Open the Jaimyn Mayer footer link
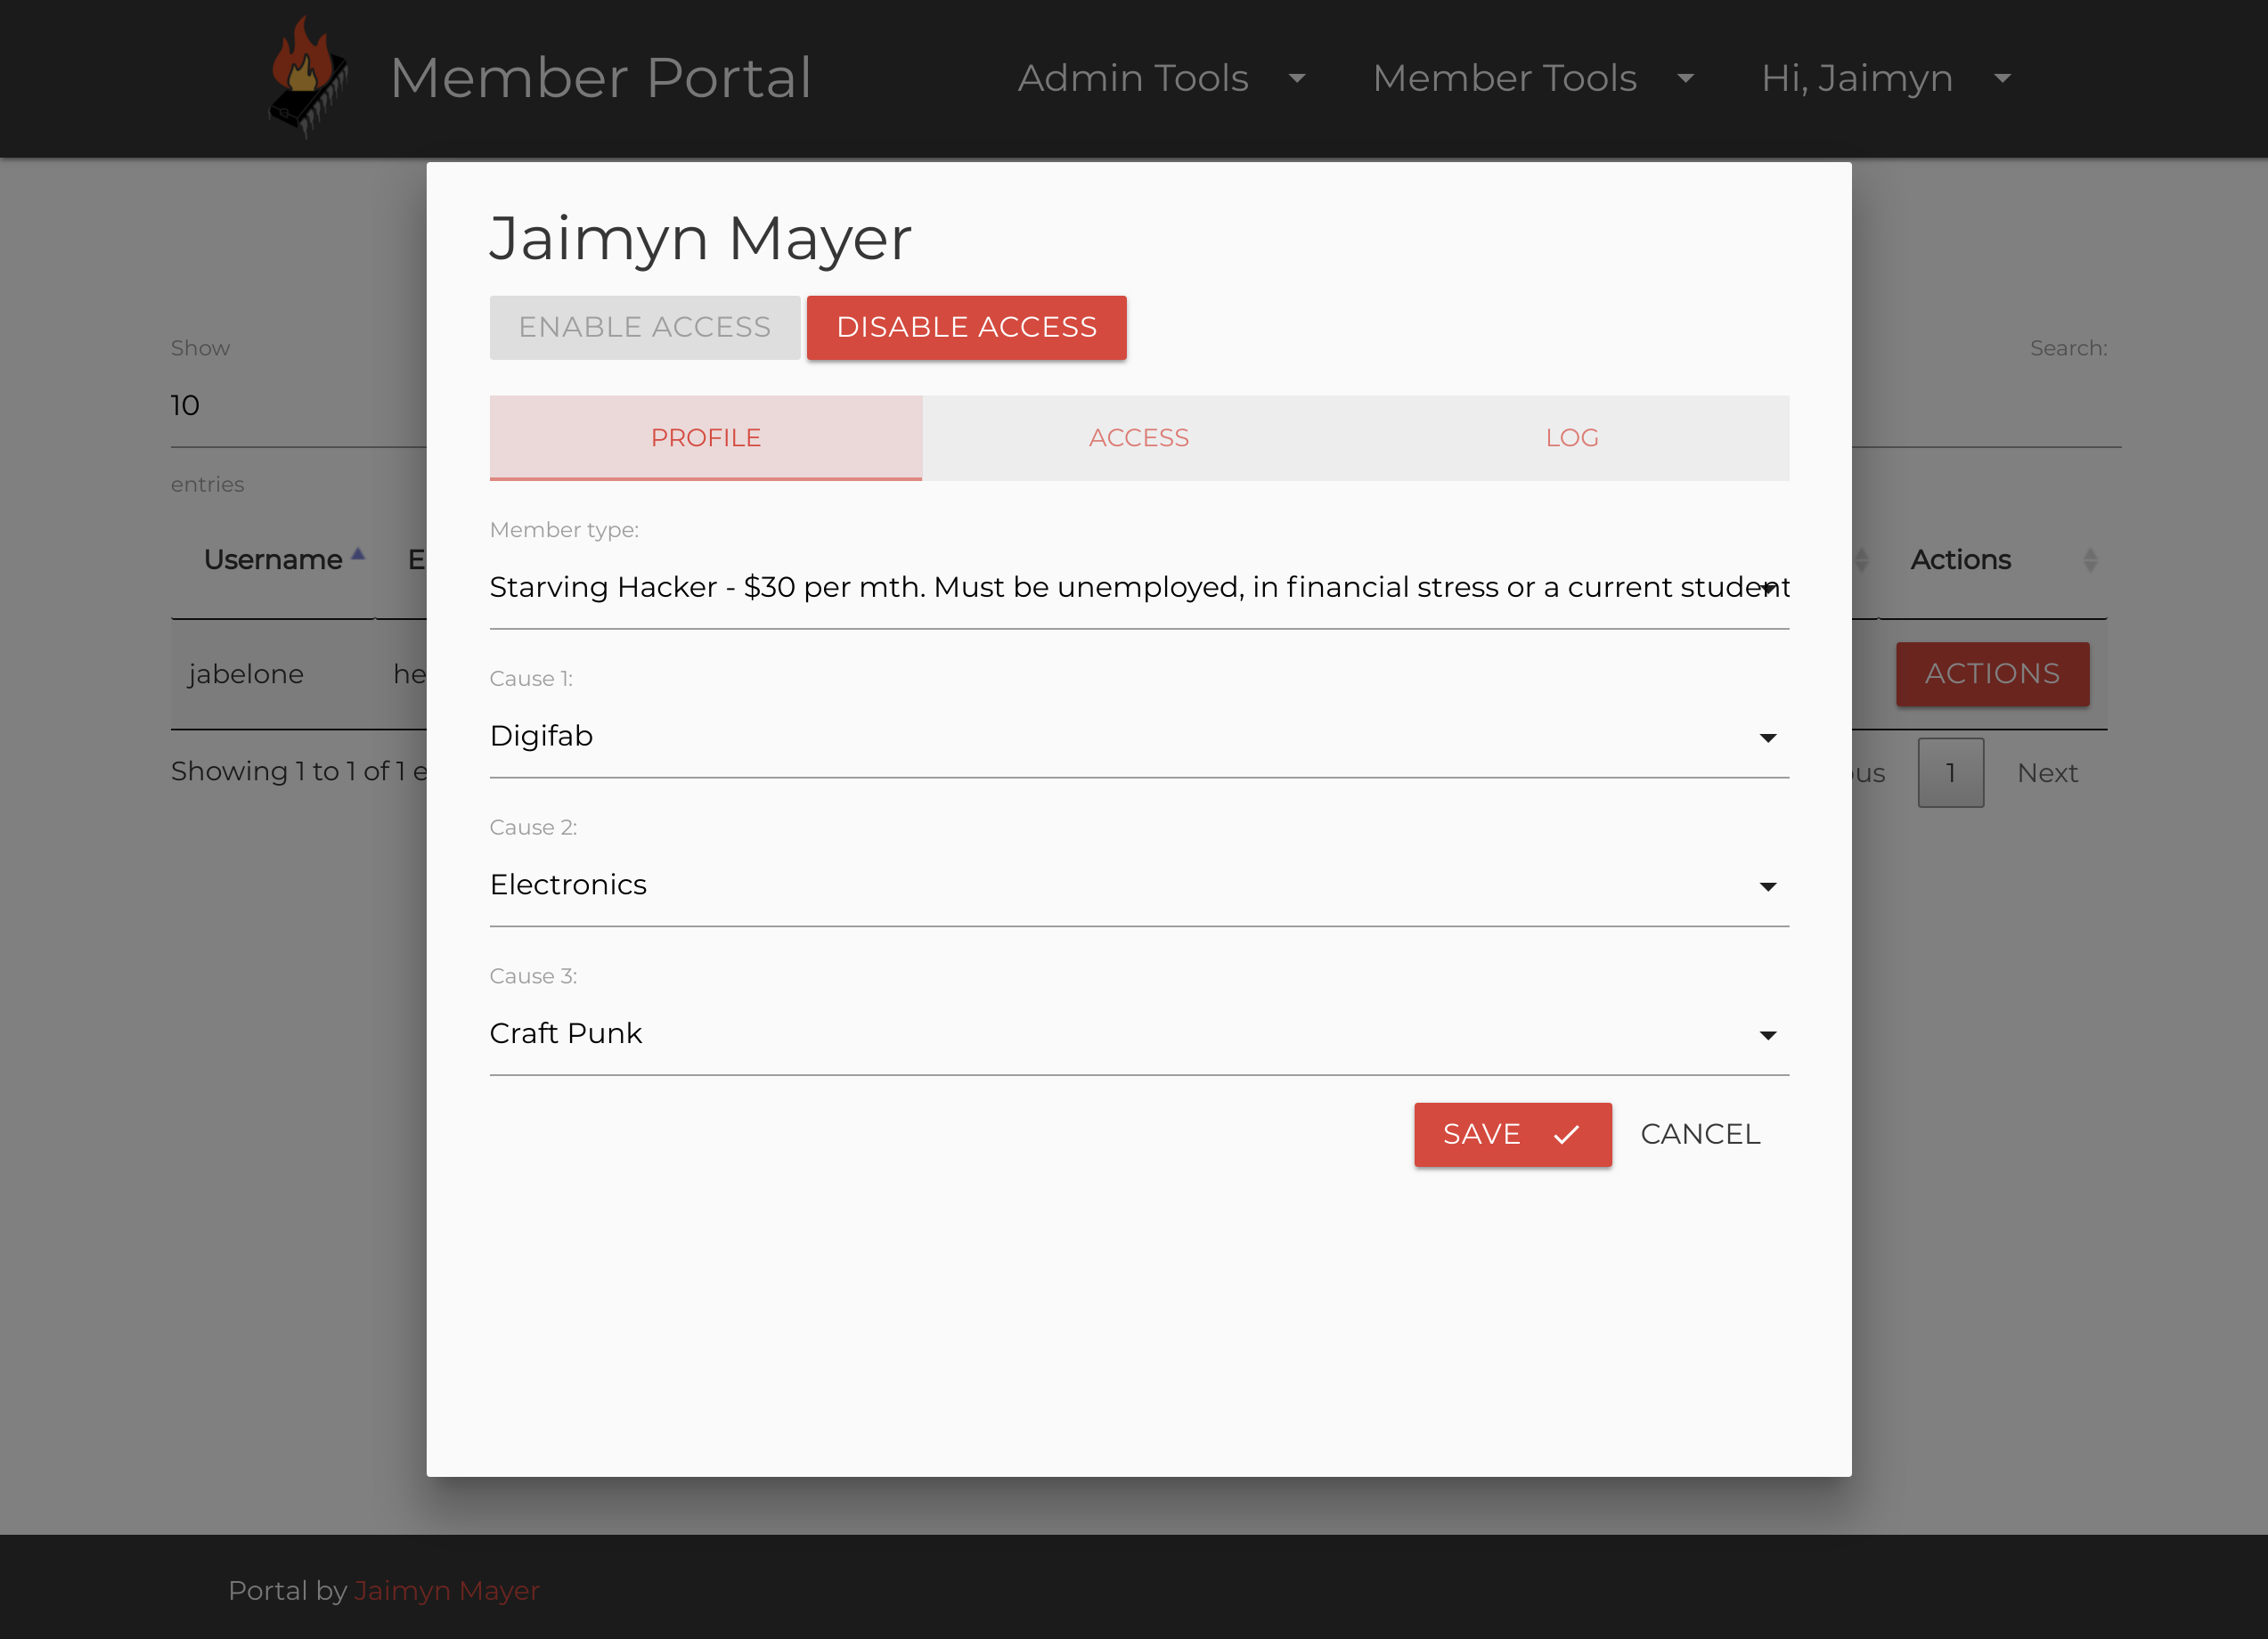Viewport: 2268px width, 1639px height. coord(446,1590)
